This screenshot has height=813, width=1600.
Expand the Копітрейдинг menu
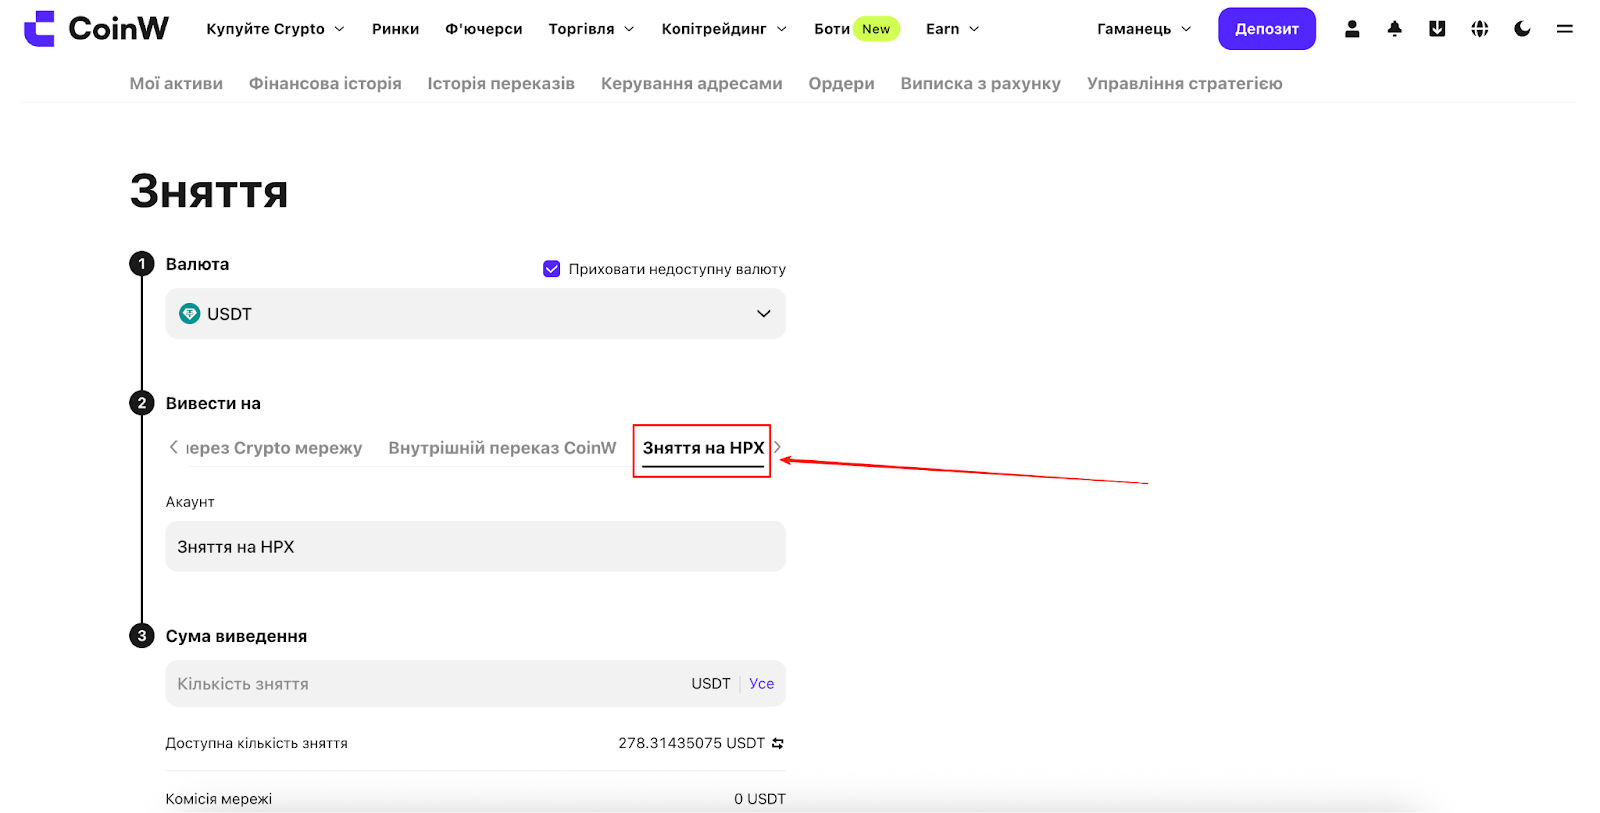pyautogui.click(x=724, y=29)
